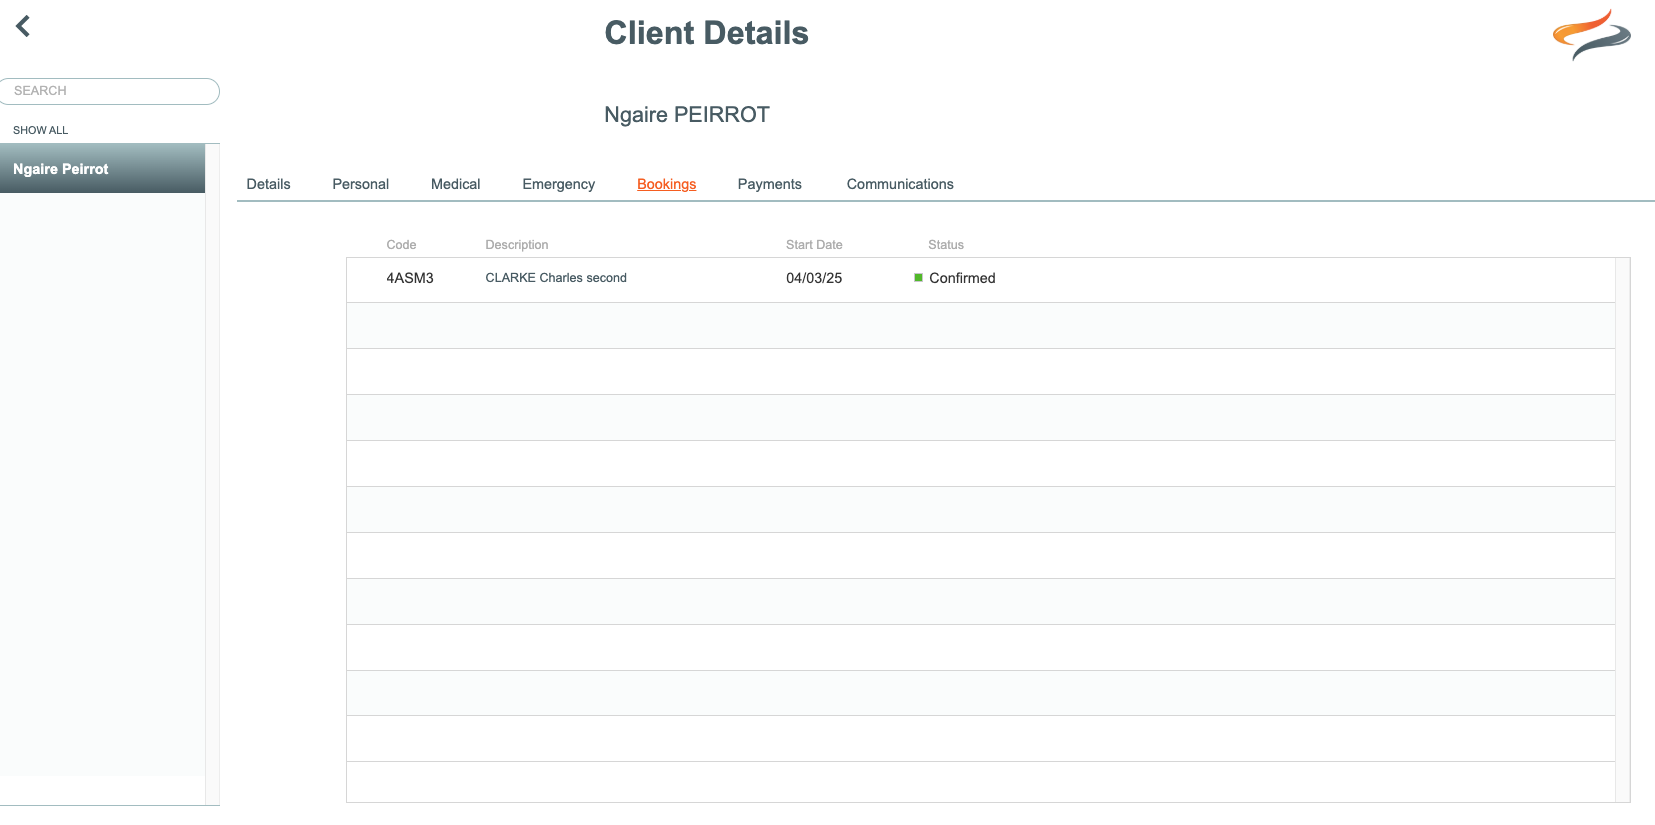Click the Status column header
The height and width of the screenshot is (825, 1655).
[945, 245]
